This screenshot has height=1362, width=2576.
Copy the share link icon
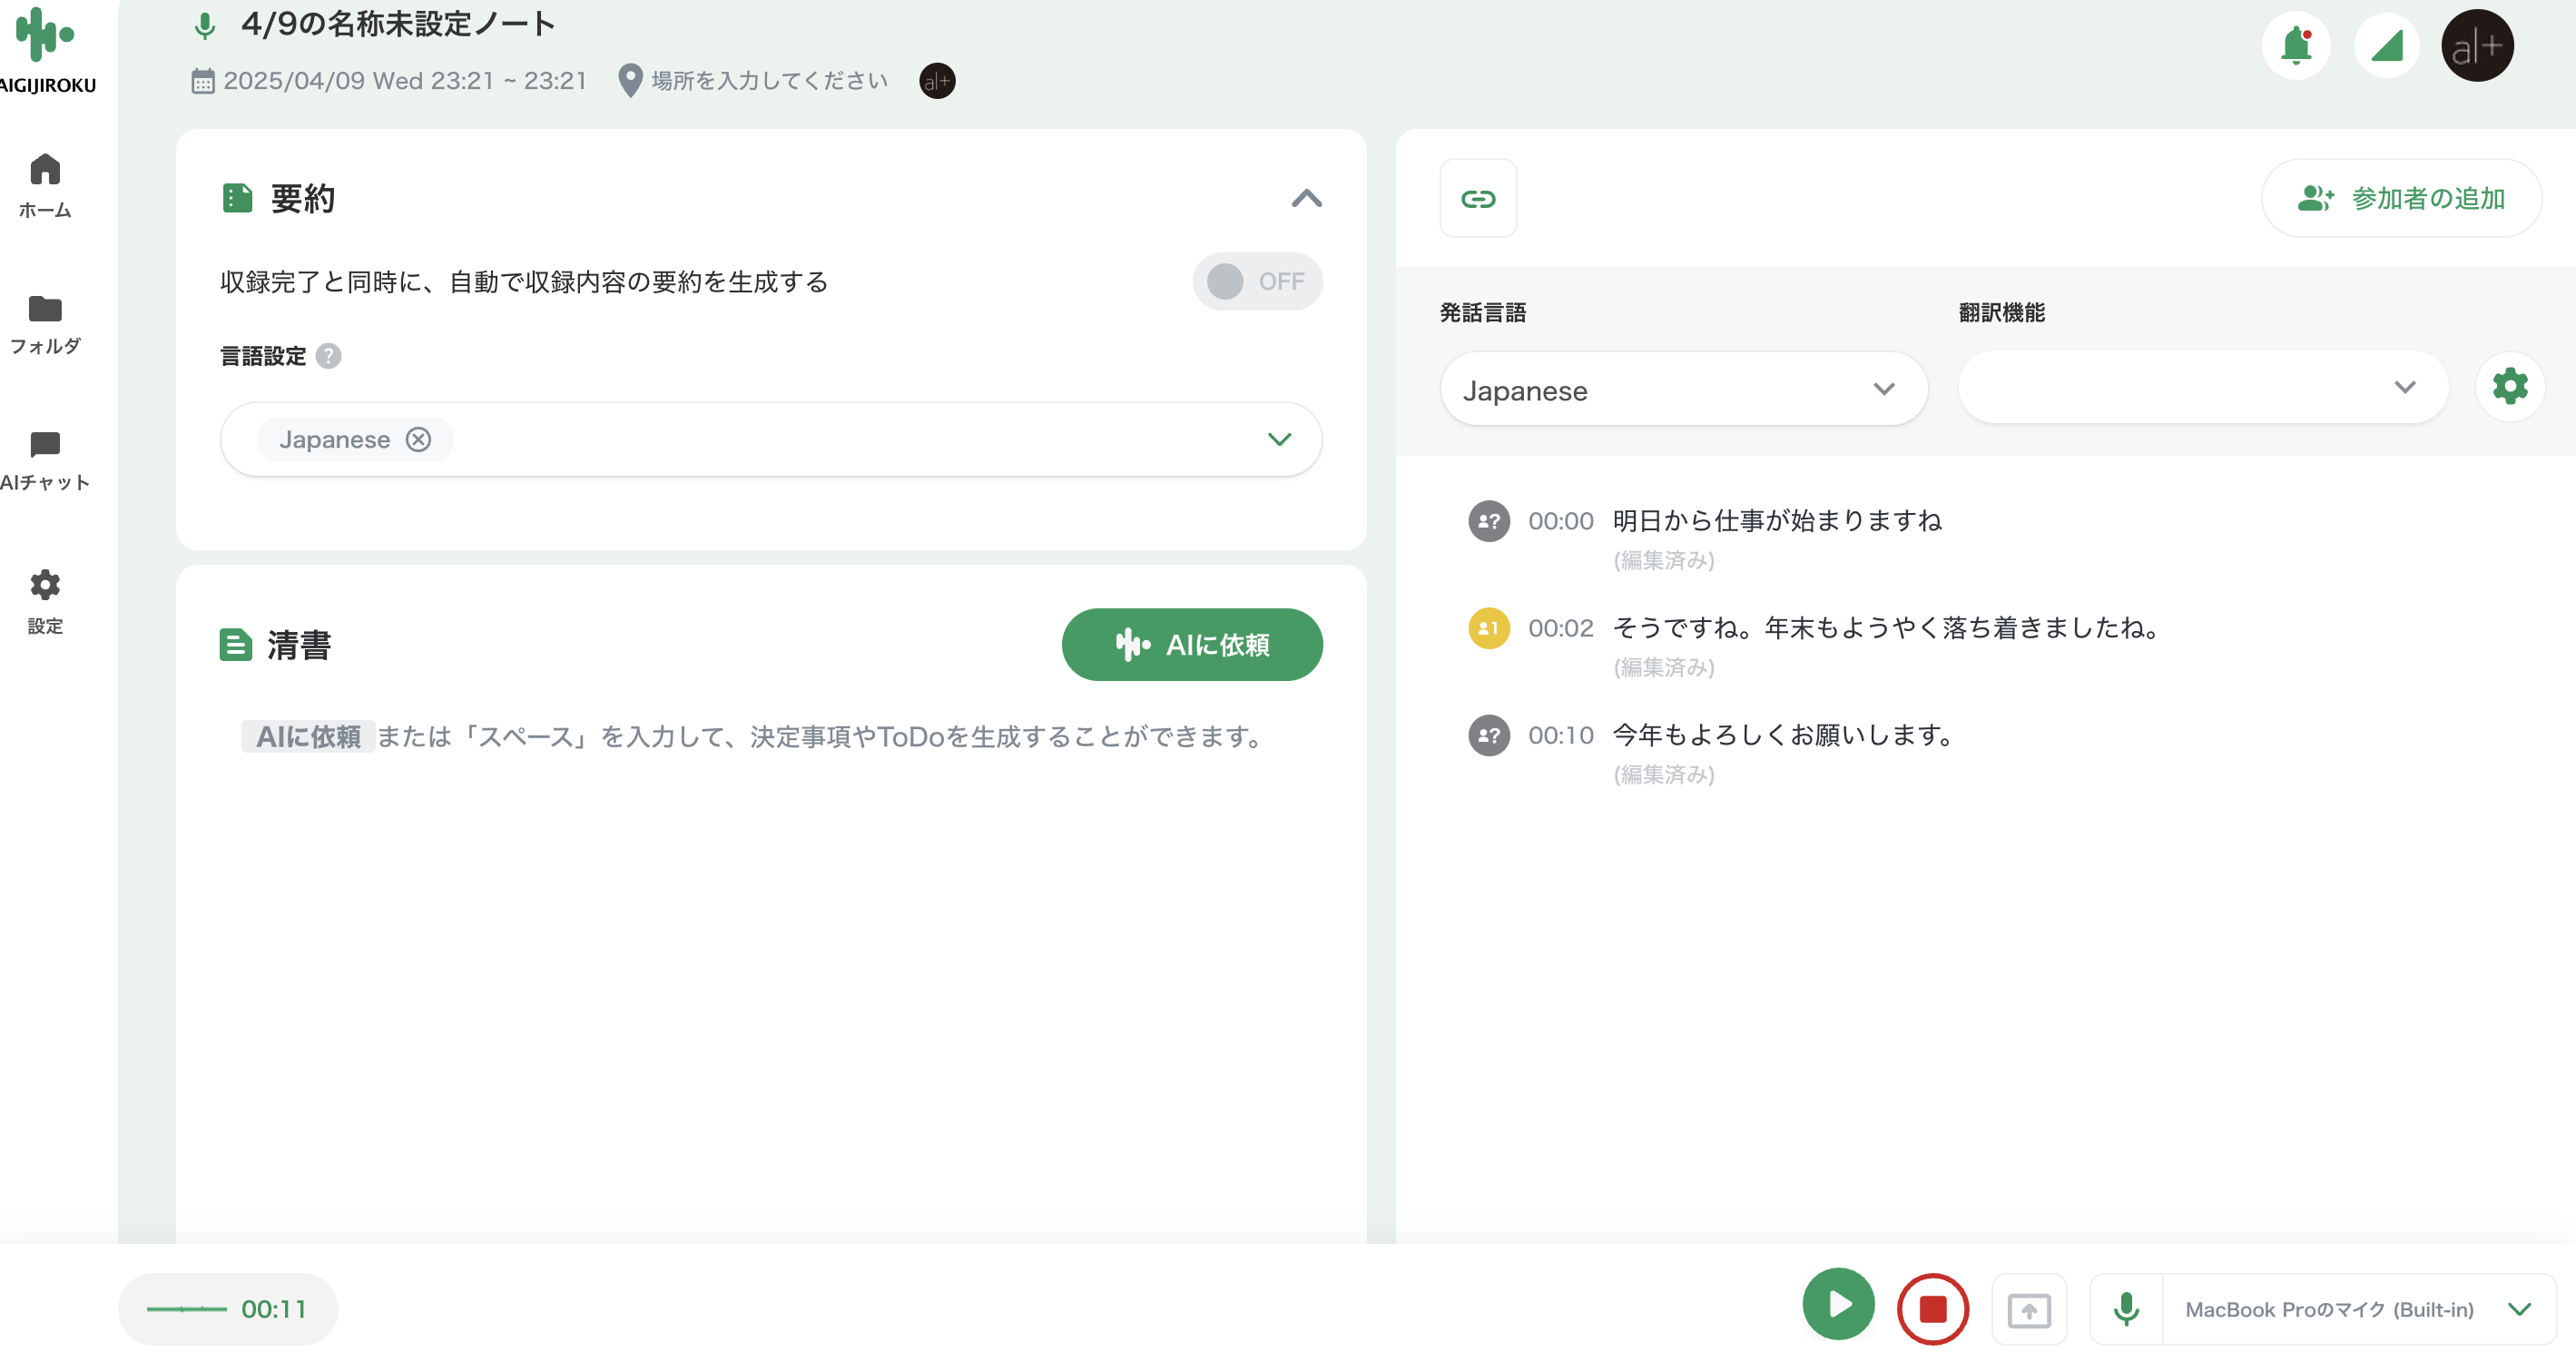[1478, 199]
